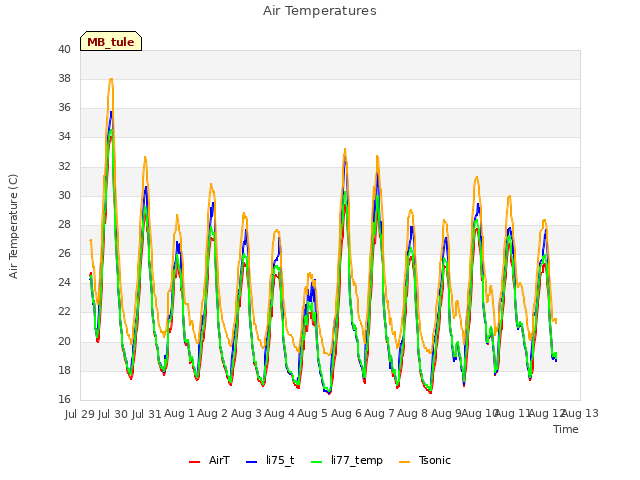The image size is (640, 480).
Task: Click the y-axis value 40
Action: tap(64, 49)
